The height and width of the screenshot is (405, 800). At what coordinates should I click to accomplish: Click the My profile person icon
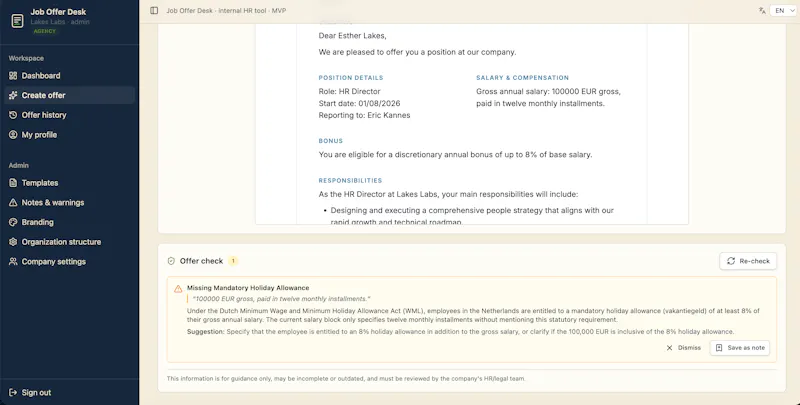tap(13, 135)
